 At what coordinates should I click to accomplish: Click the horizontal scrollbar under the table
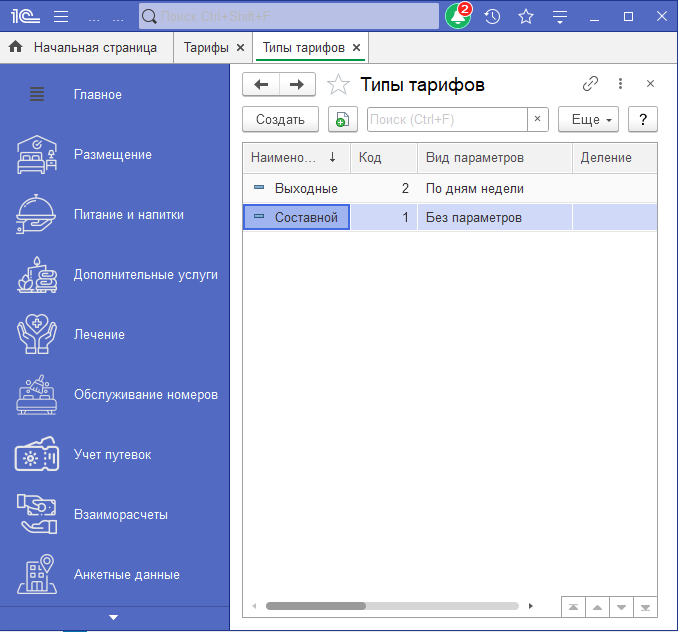pos(392,606)
